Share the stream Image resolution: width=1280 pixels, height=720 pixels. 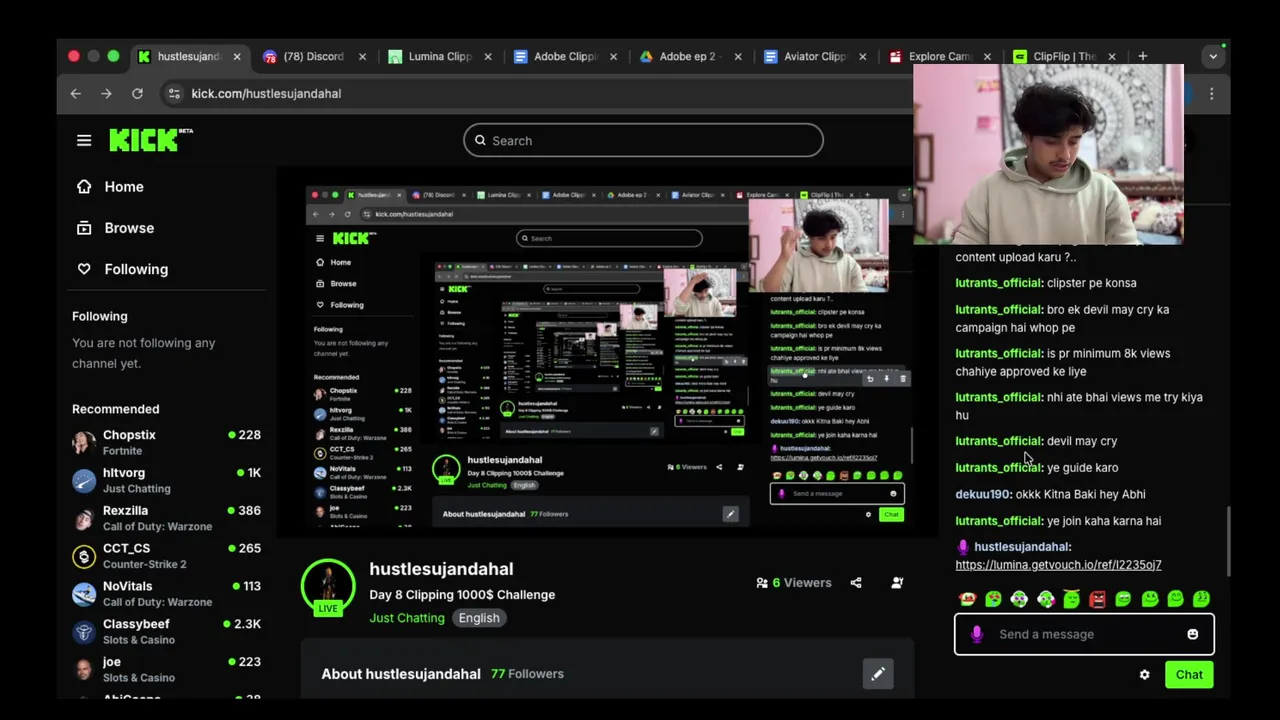click(856, 582)
